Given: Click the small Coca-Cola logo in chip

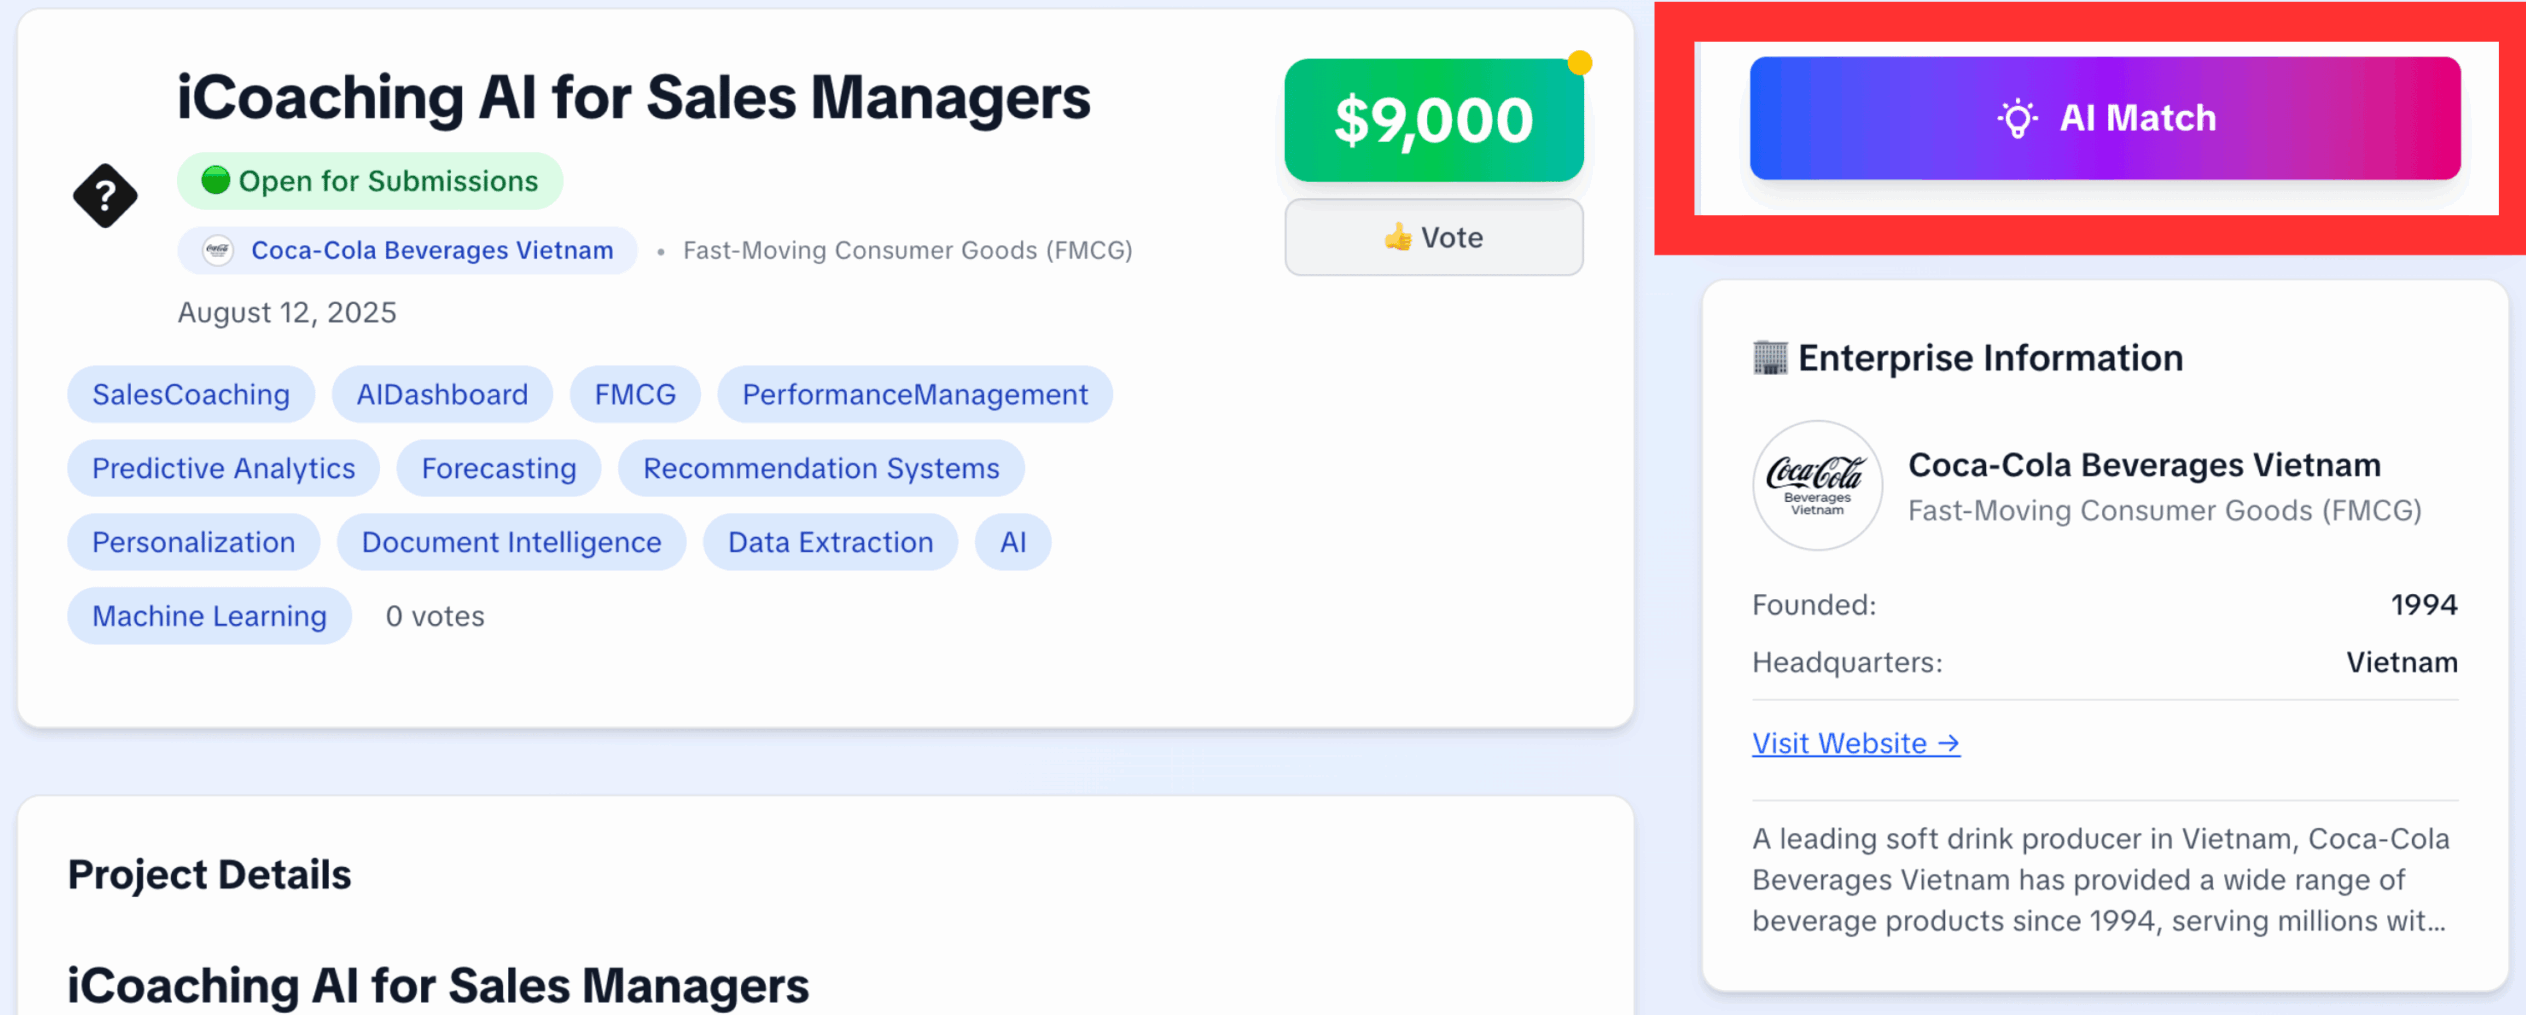Looking at the screenshot, I should (217, 250).
